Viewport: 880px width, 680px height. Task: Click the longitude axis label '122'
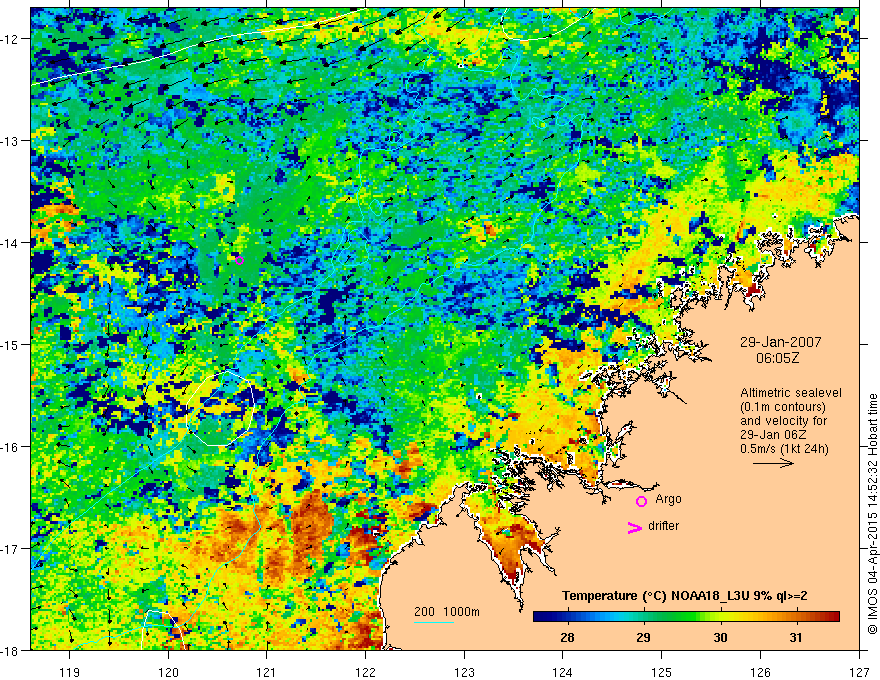(x=365, y=672)
